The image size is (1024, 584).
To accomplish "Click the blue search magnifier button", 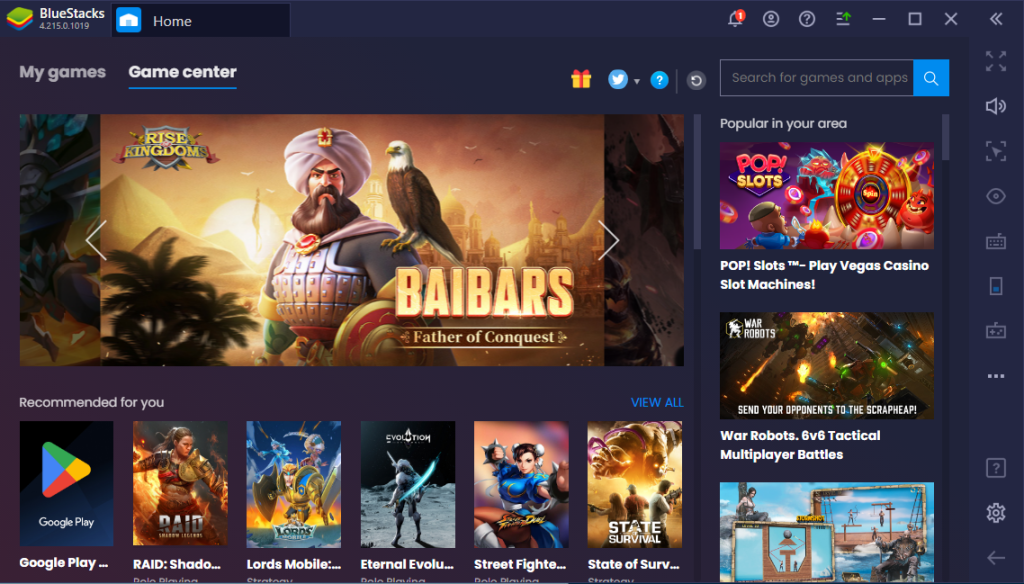I will point(931,78).
